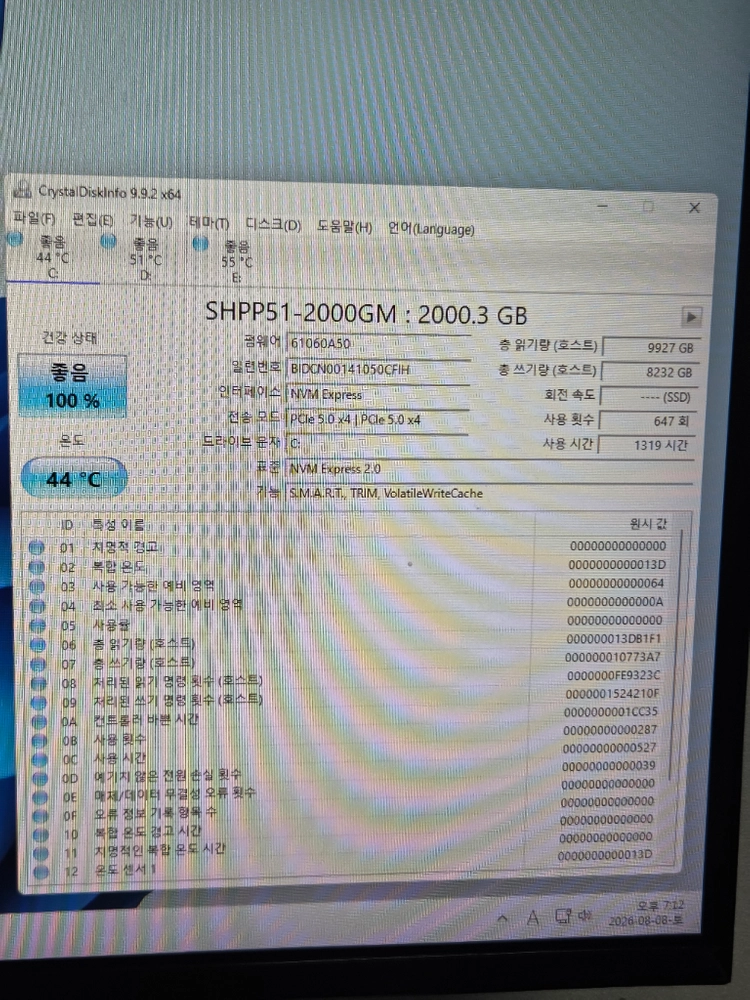Image resolution: width=750 pixels, height=1000 pixels.
Task: Click the power on hours value 1319 시간
Action: 645,445
